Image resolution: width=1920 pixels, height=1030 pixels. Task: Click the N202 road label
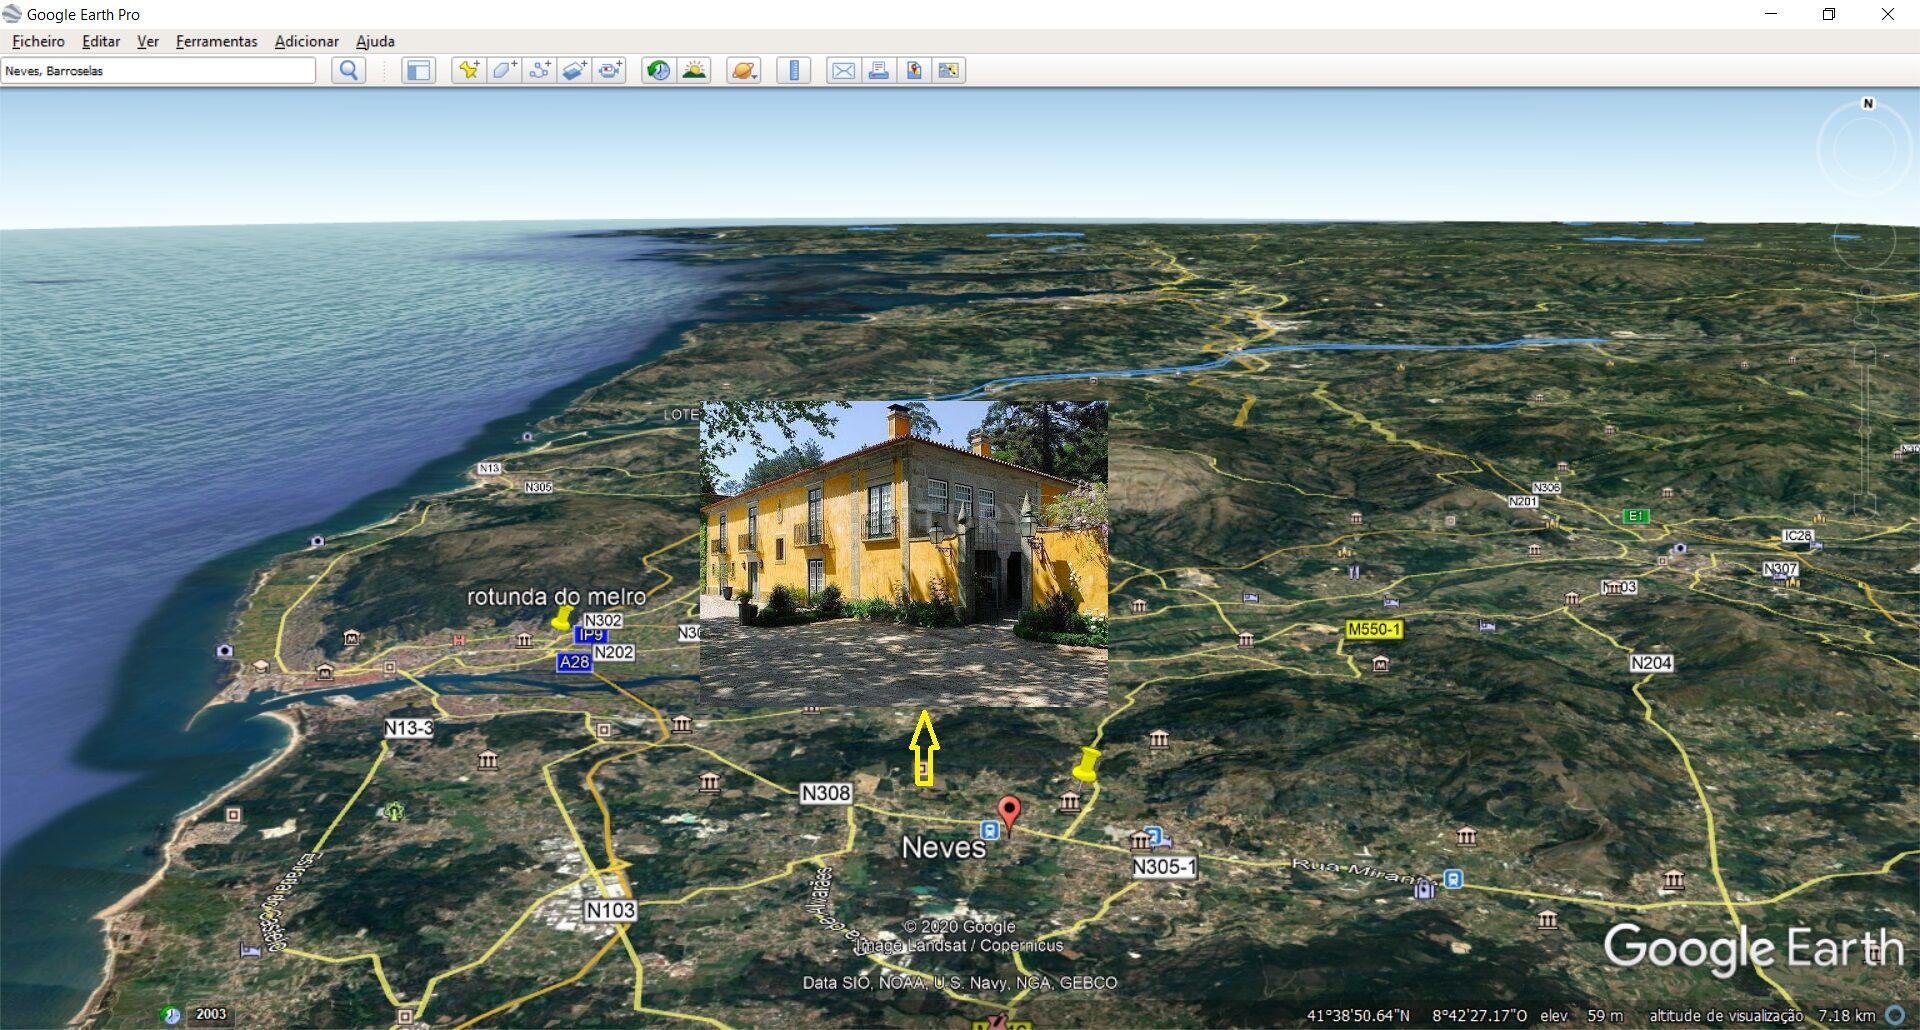coord(614,652)
